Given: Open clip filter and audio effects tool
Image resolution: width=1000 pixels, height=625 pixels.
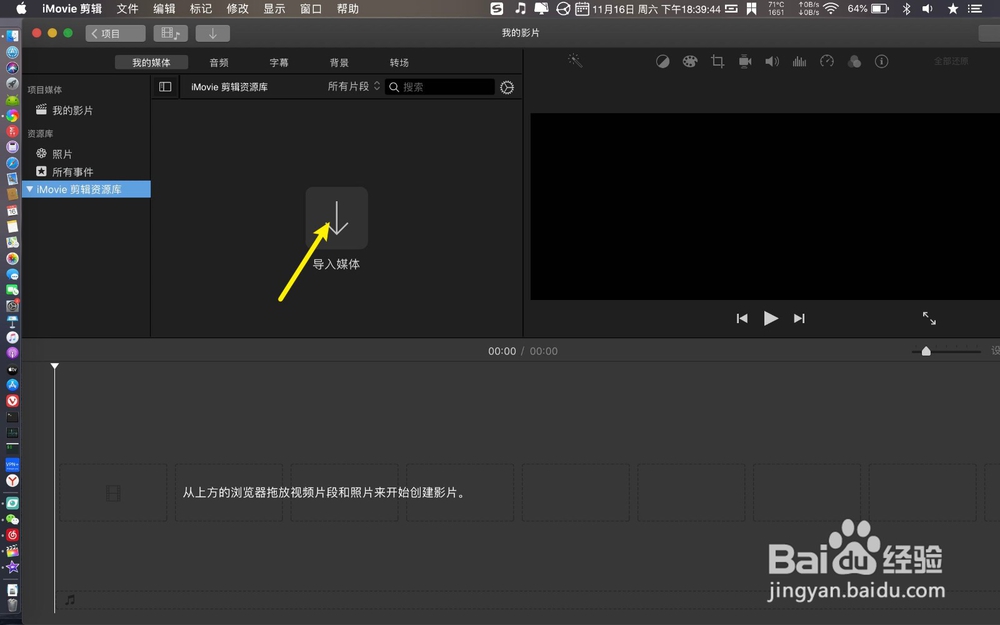Looking at the screenshot, I should click(x=854, y=61).
